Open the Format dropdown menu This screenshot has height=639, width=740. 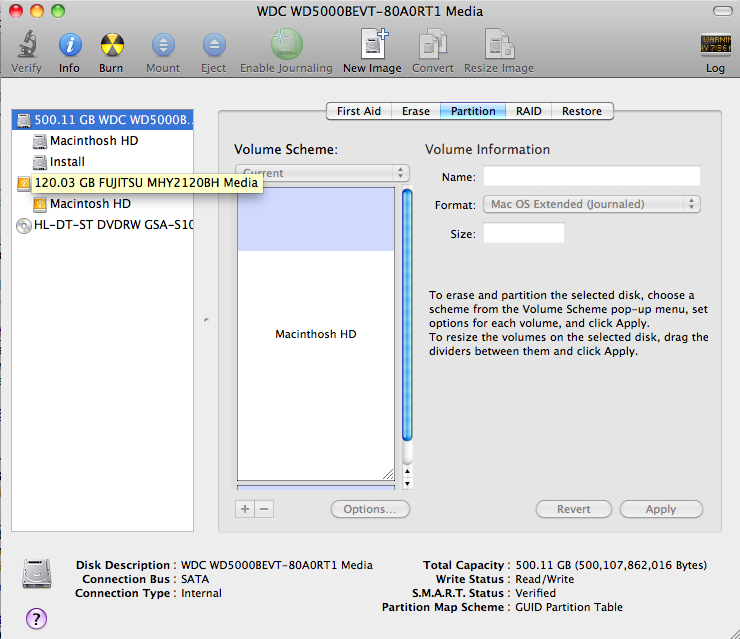592,204
